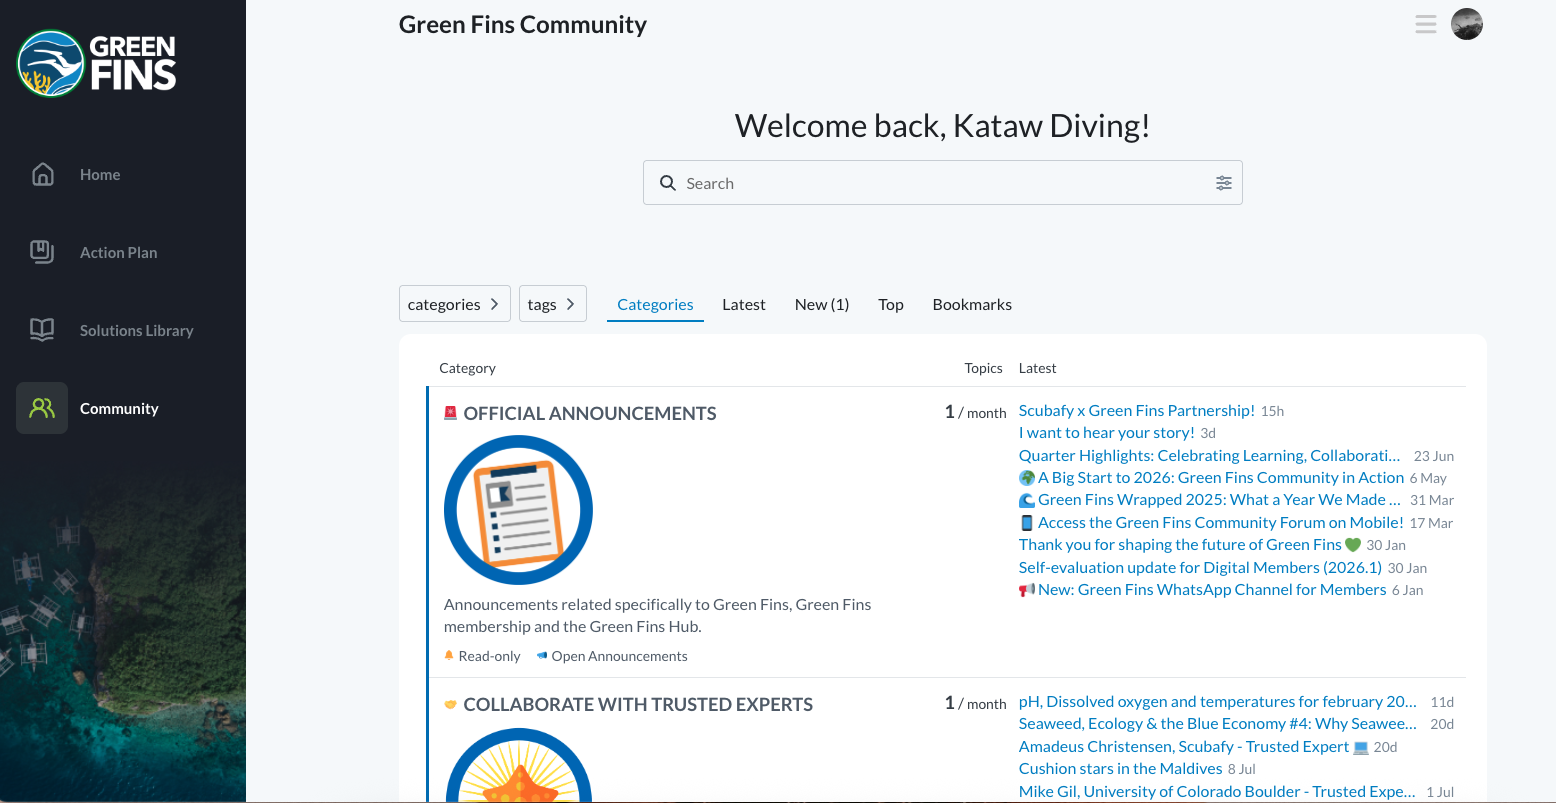Click the starfish Trusted Experts image
This screenshot has width=1556, height=803.
coord(518,766)
